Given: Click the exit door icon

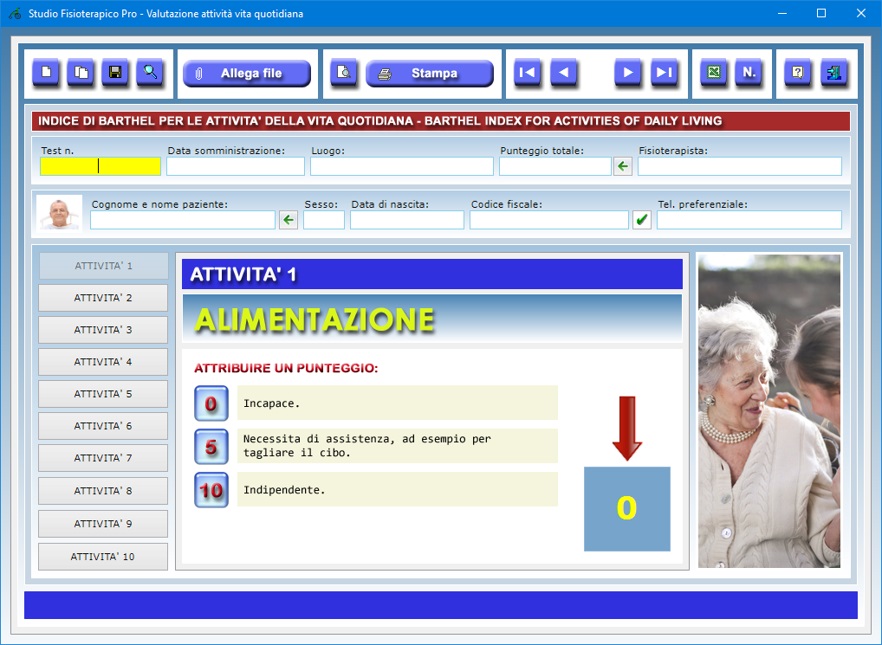Looking at the screenshot, I should tap(834, 73).
